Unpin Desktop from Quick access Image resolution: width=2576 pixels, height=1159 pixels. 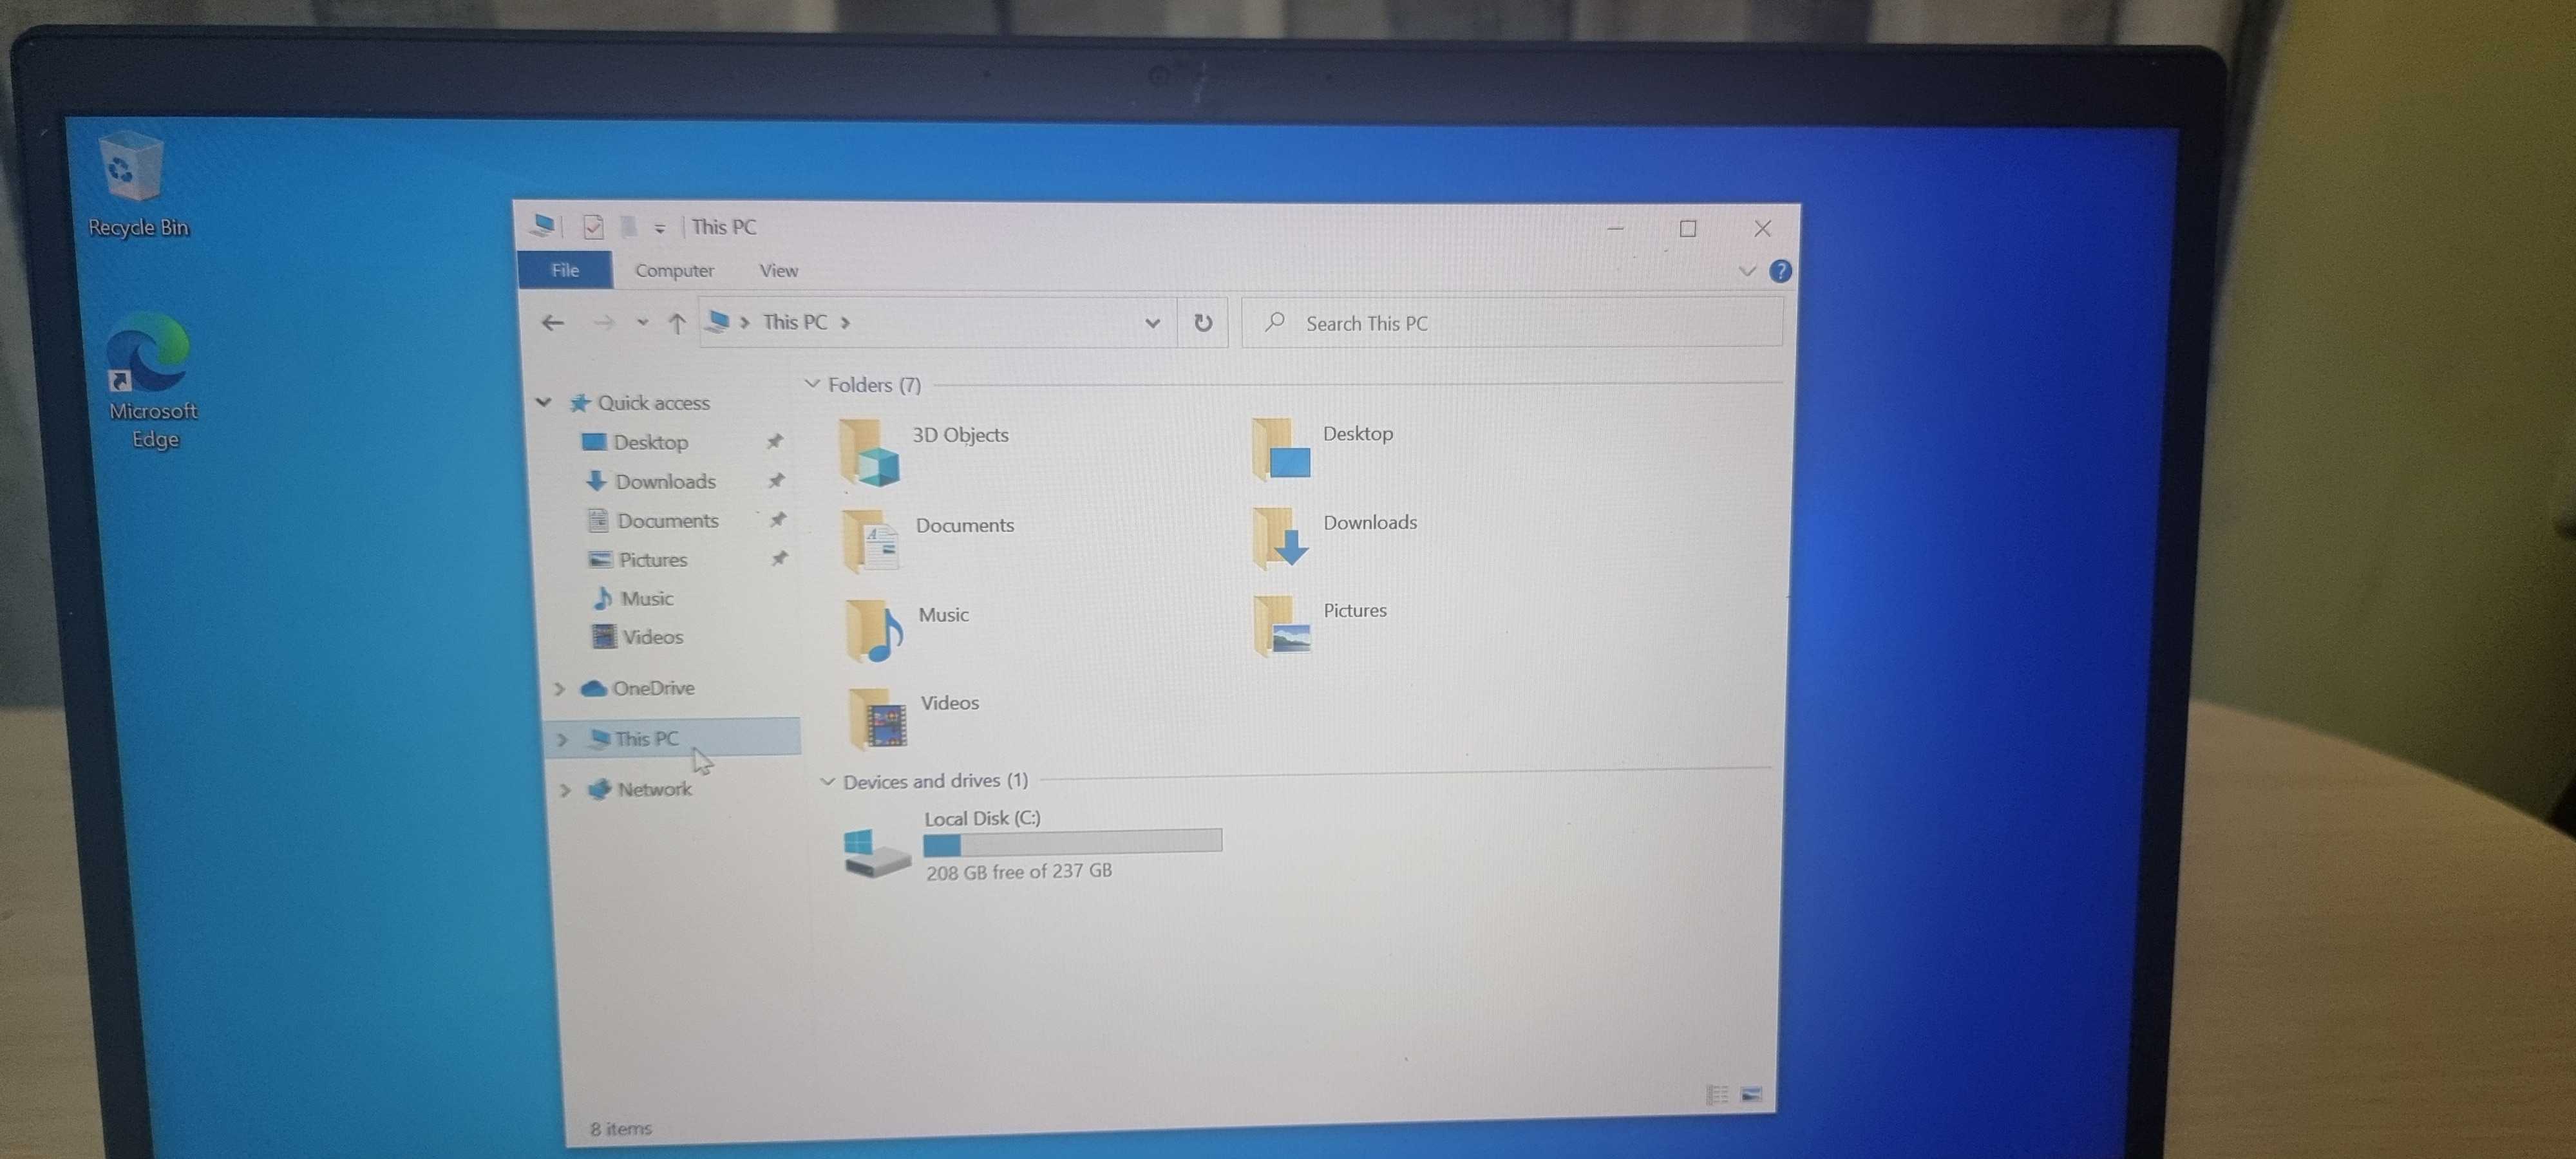(x=774, y=441)
